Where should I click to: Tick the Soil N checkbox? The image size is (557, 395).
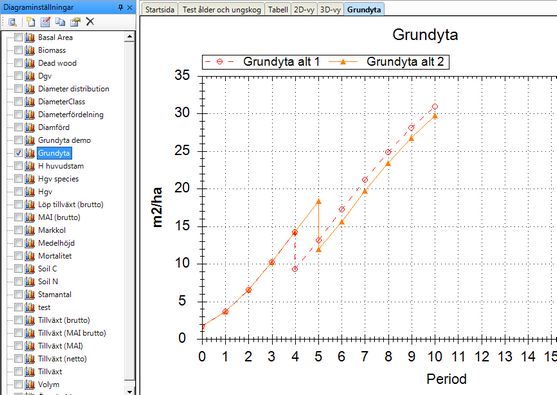18,282
